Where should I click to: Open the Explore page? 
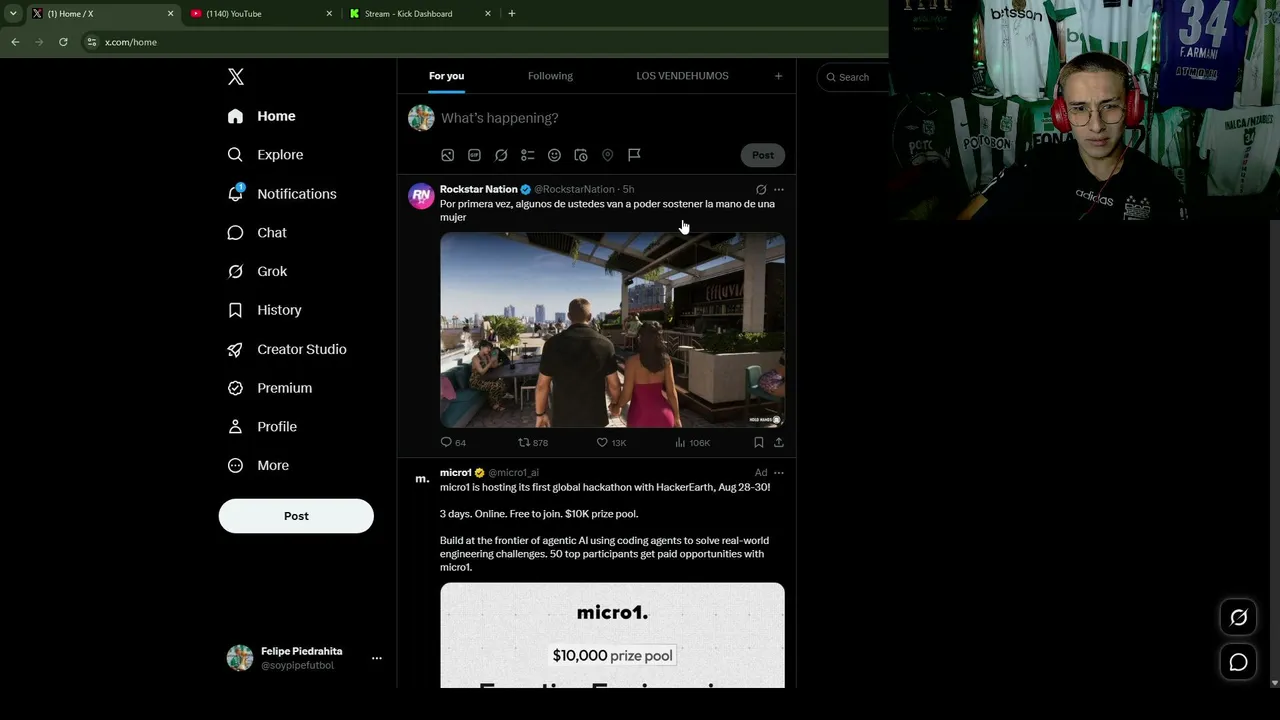[x=266, y=155]
